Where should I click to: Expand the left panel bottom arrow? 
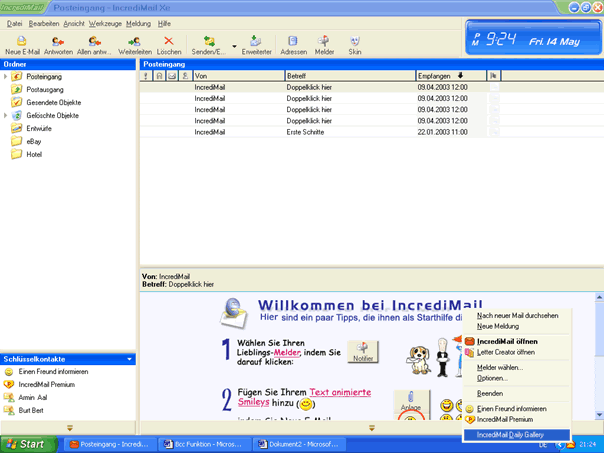point(70,428)
